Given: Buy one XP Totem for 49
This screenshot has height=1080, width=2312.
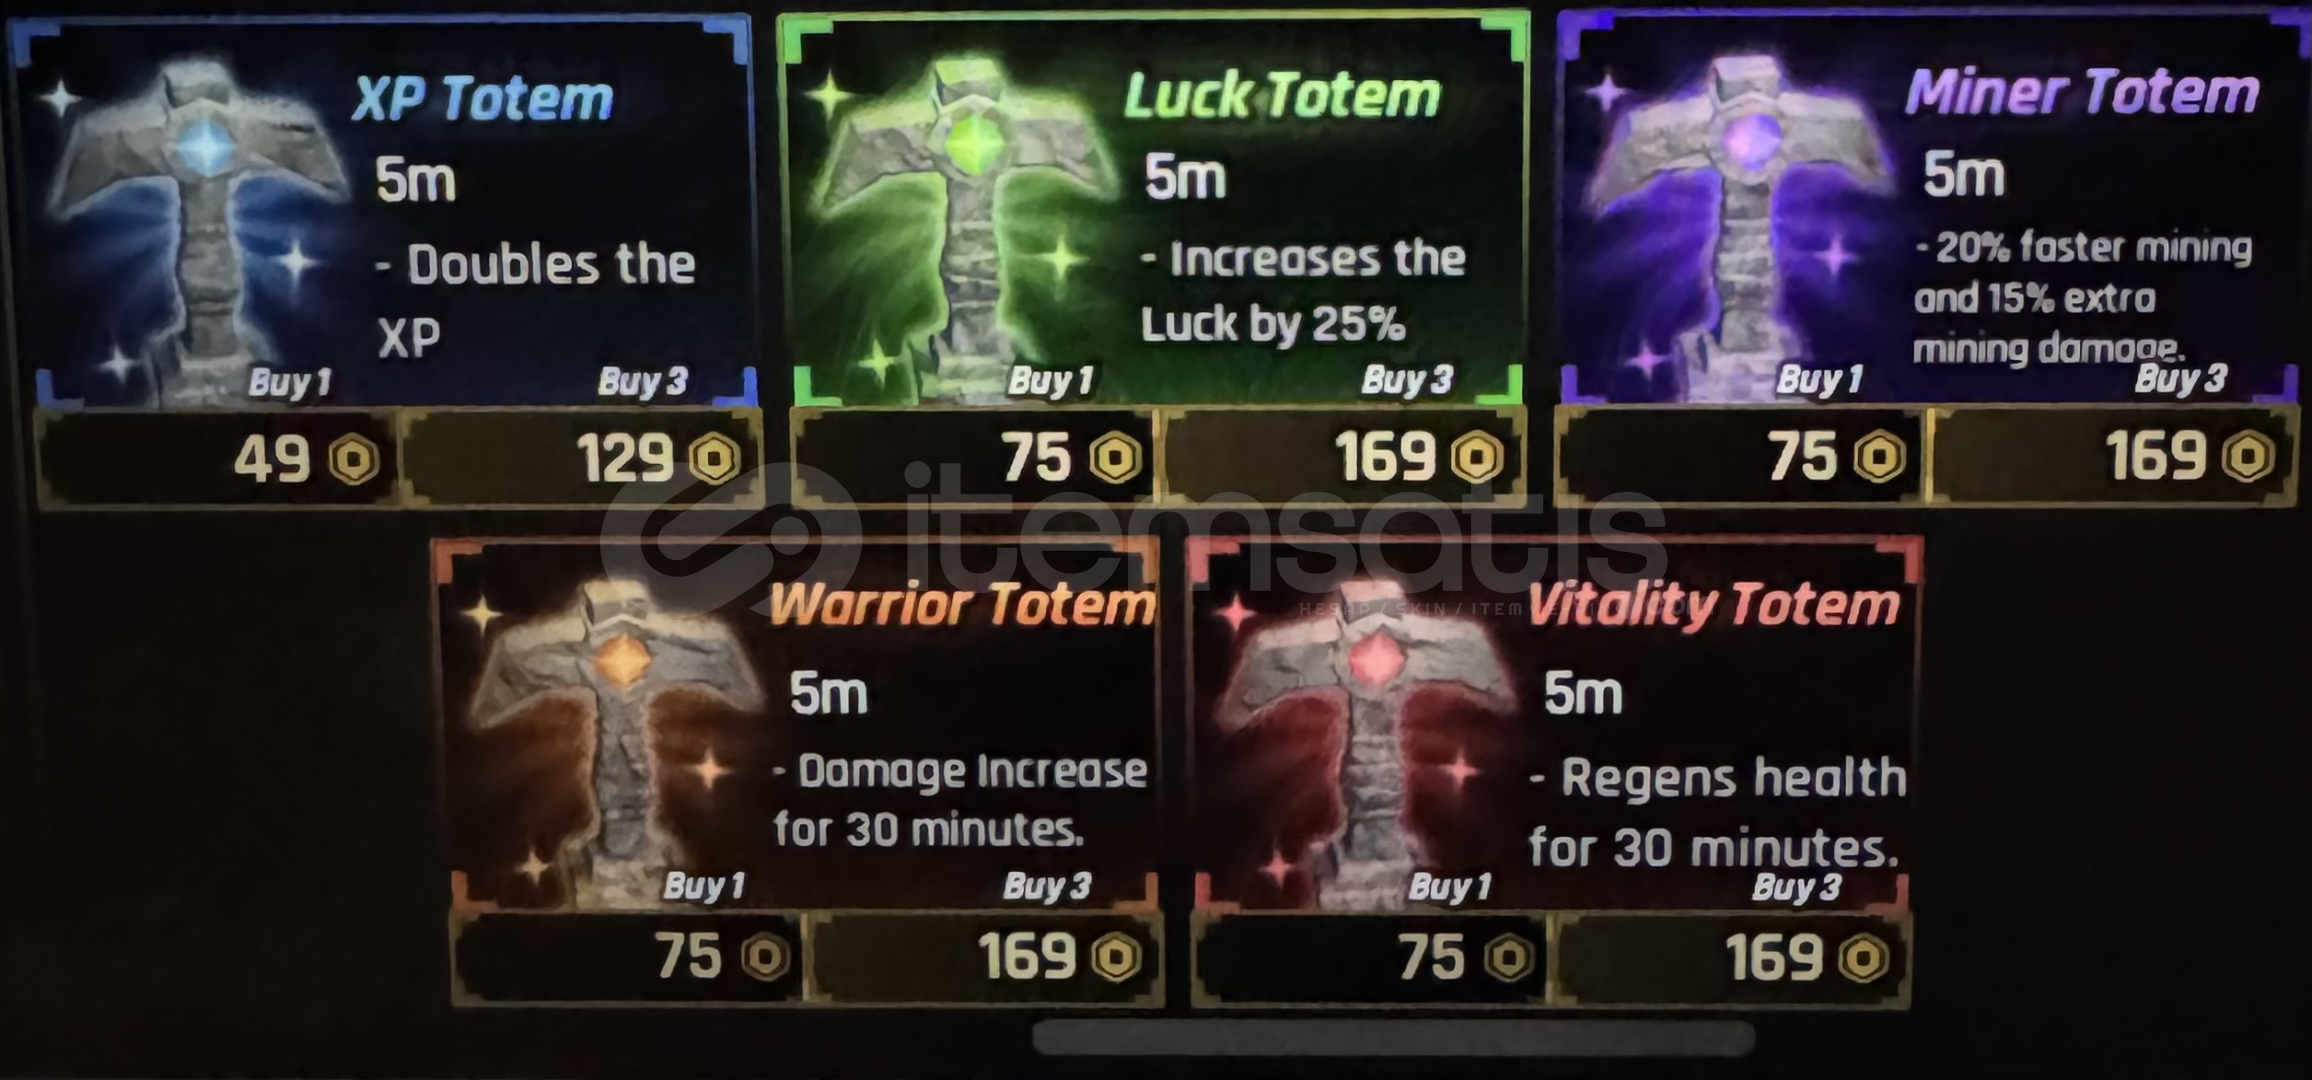Looking at the screenshot, I should (218, 459).
